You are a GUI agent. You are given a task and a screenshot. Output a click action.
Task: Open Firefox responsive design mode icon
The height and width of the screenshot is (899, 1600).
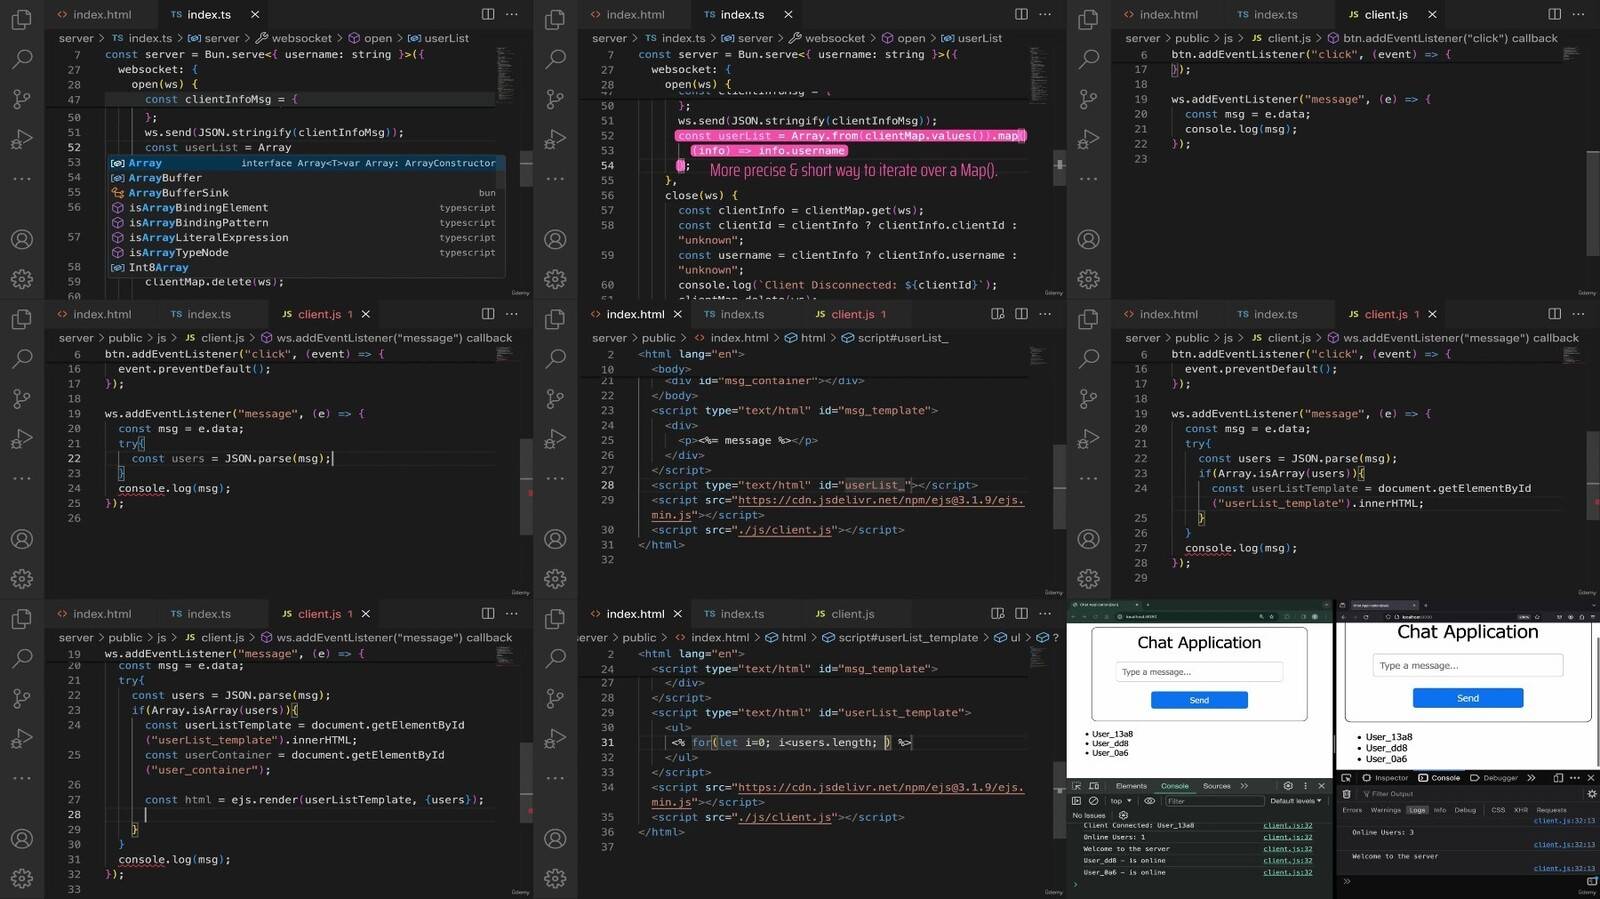[x=1557, y=778]
